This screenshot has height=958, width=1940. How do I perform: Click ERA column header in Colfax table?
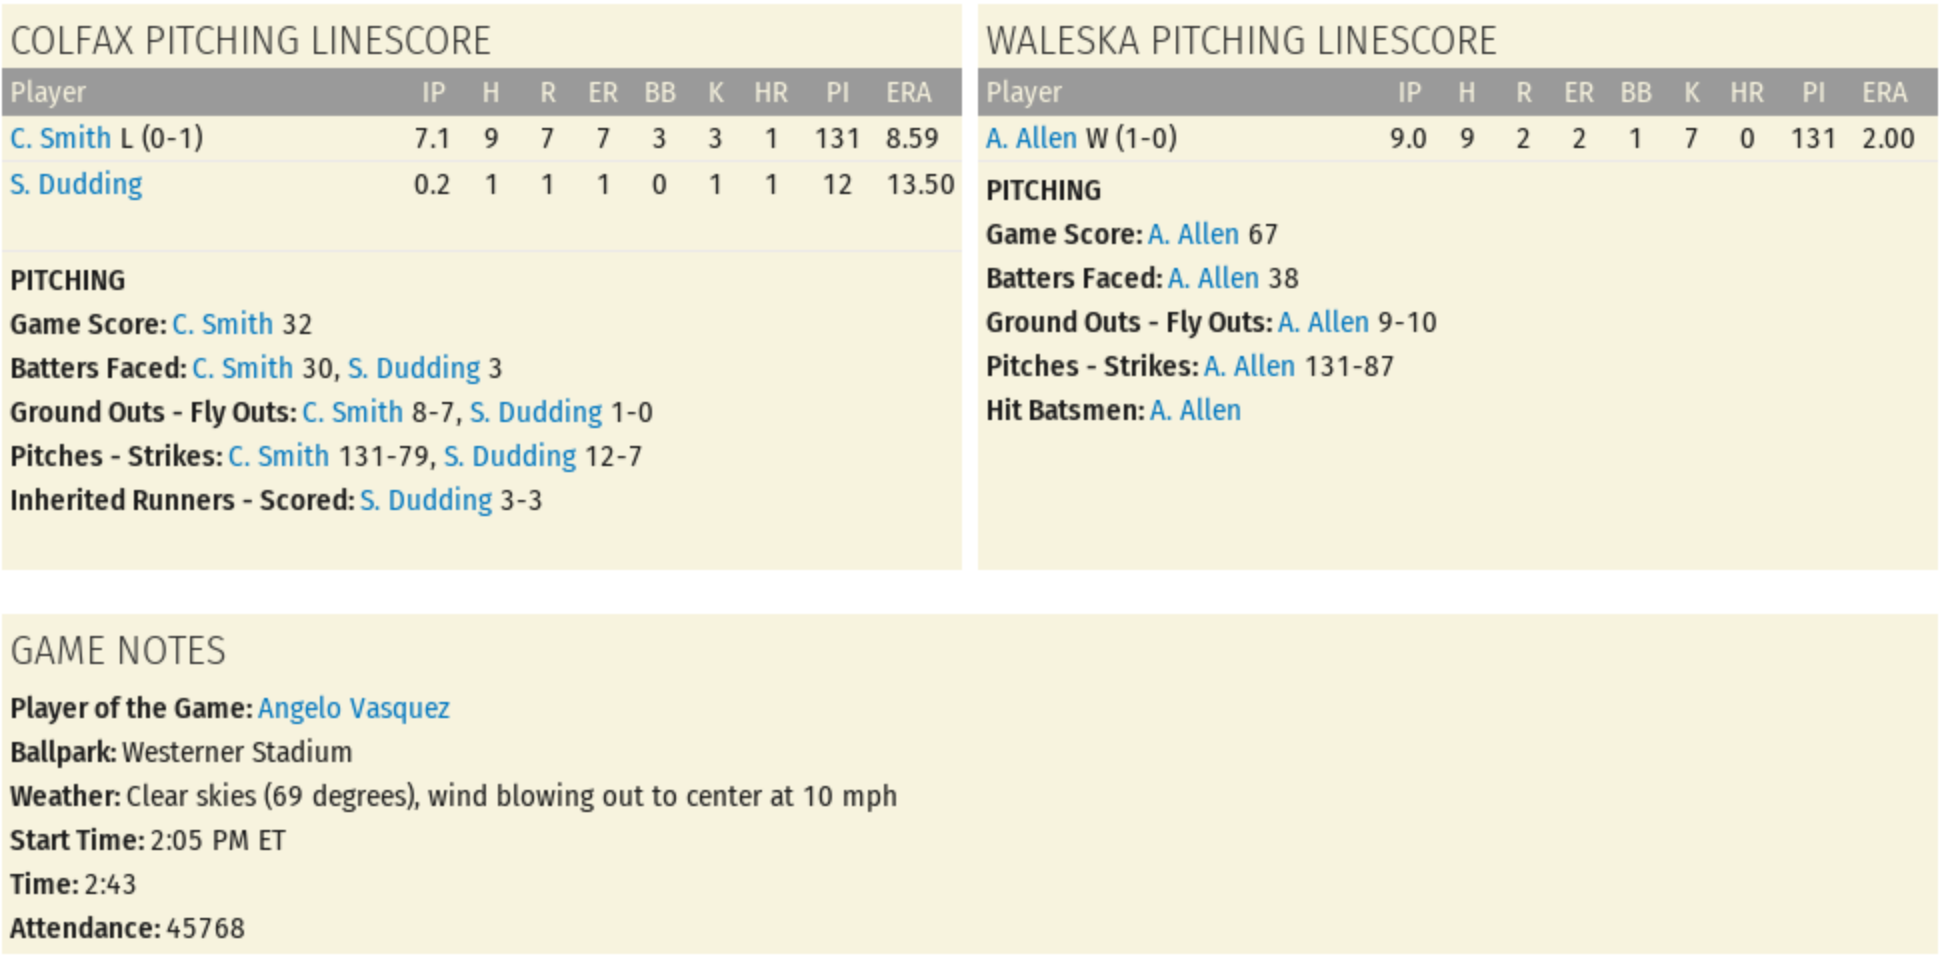(908, 93)
